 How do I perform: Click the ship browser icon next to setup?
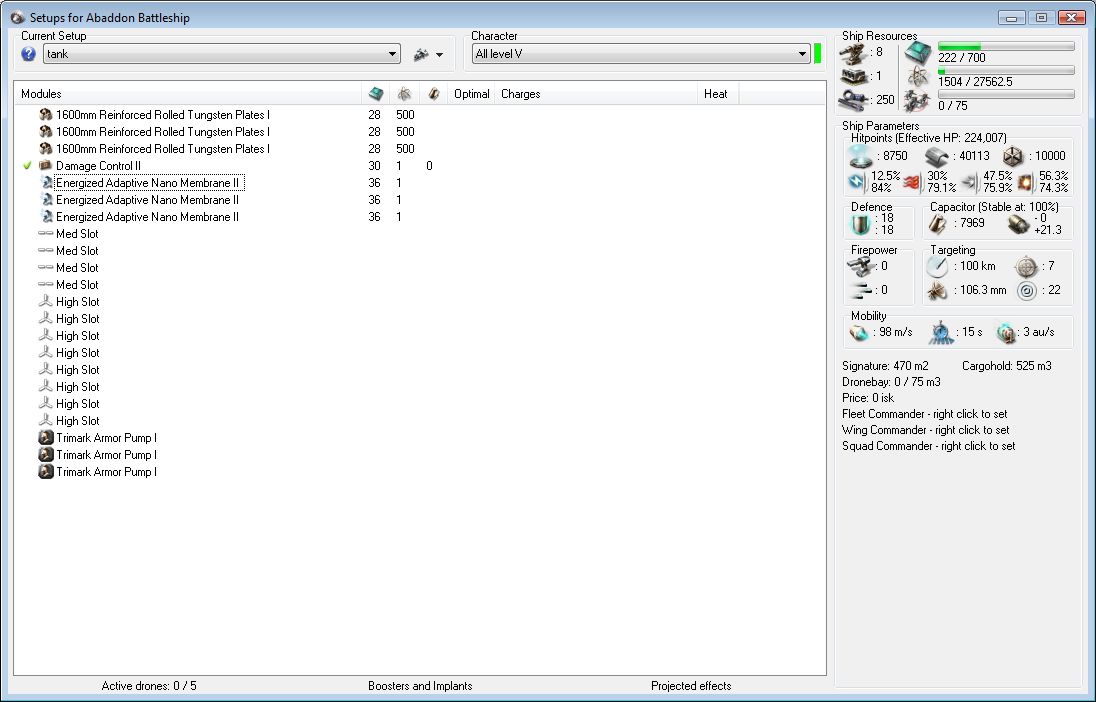click(x=421, y=54)
